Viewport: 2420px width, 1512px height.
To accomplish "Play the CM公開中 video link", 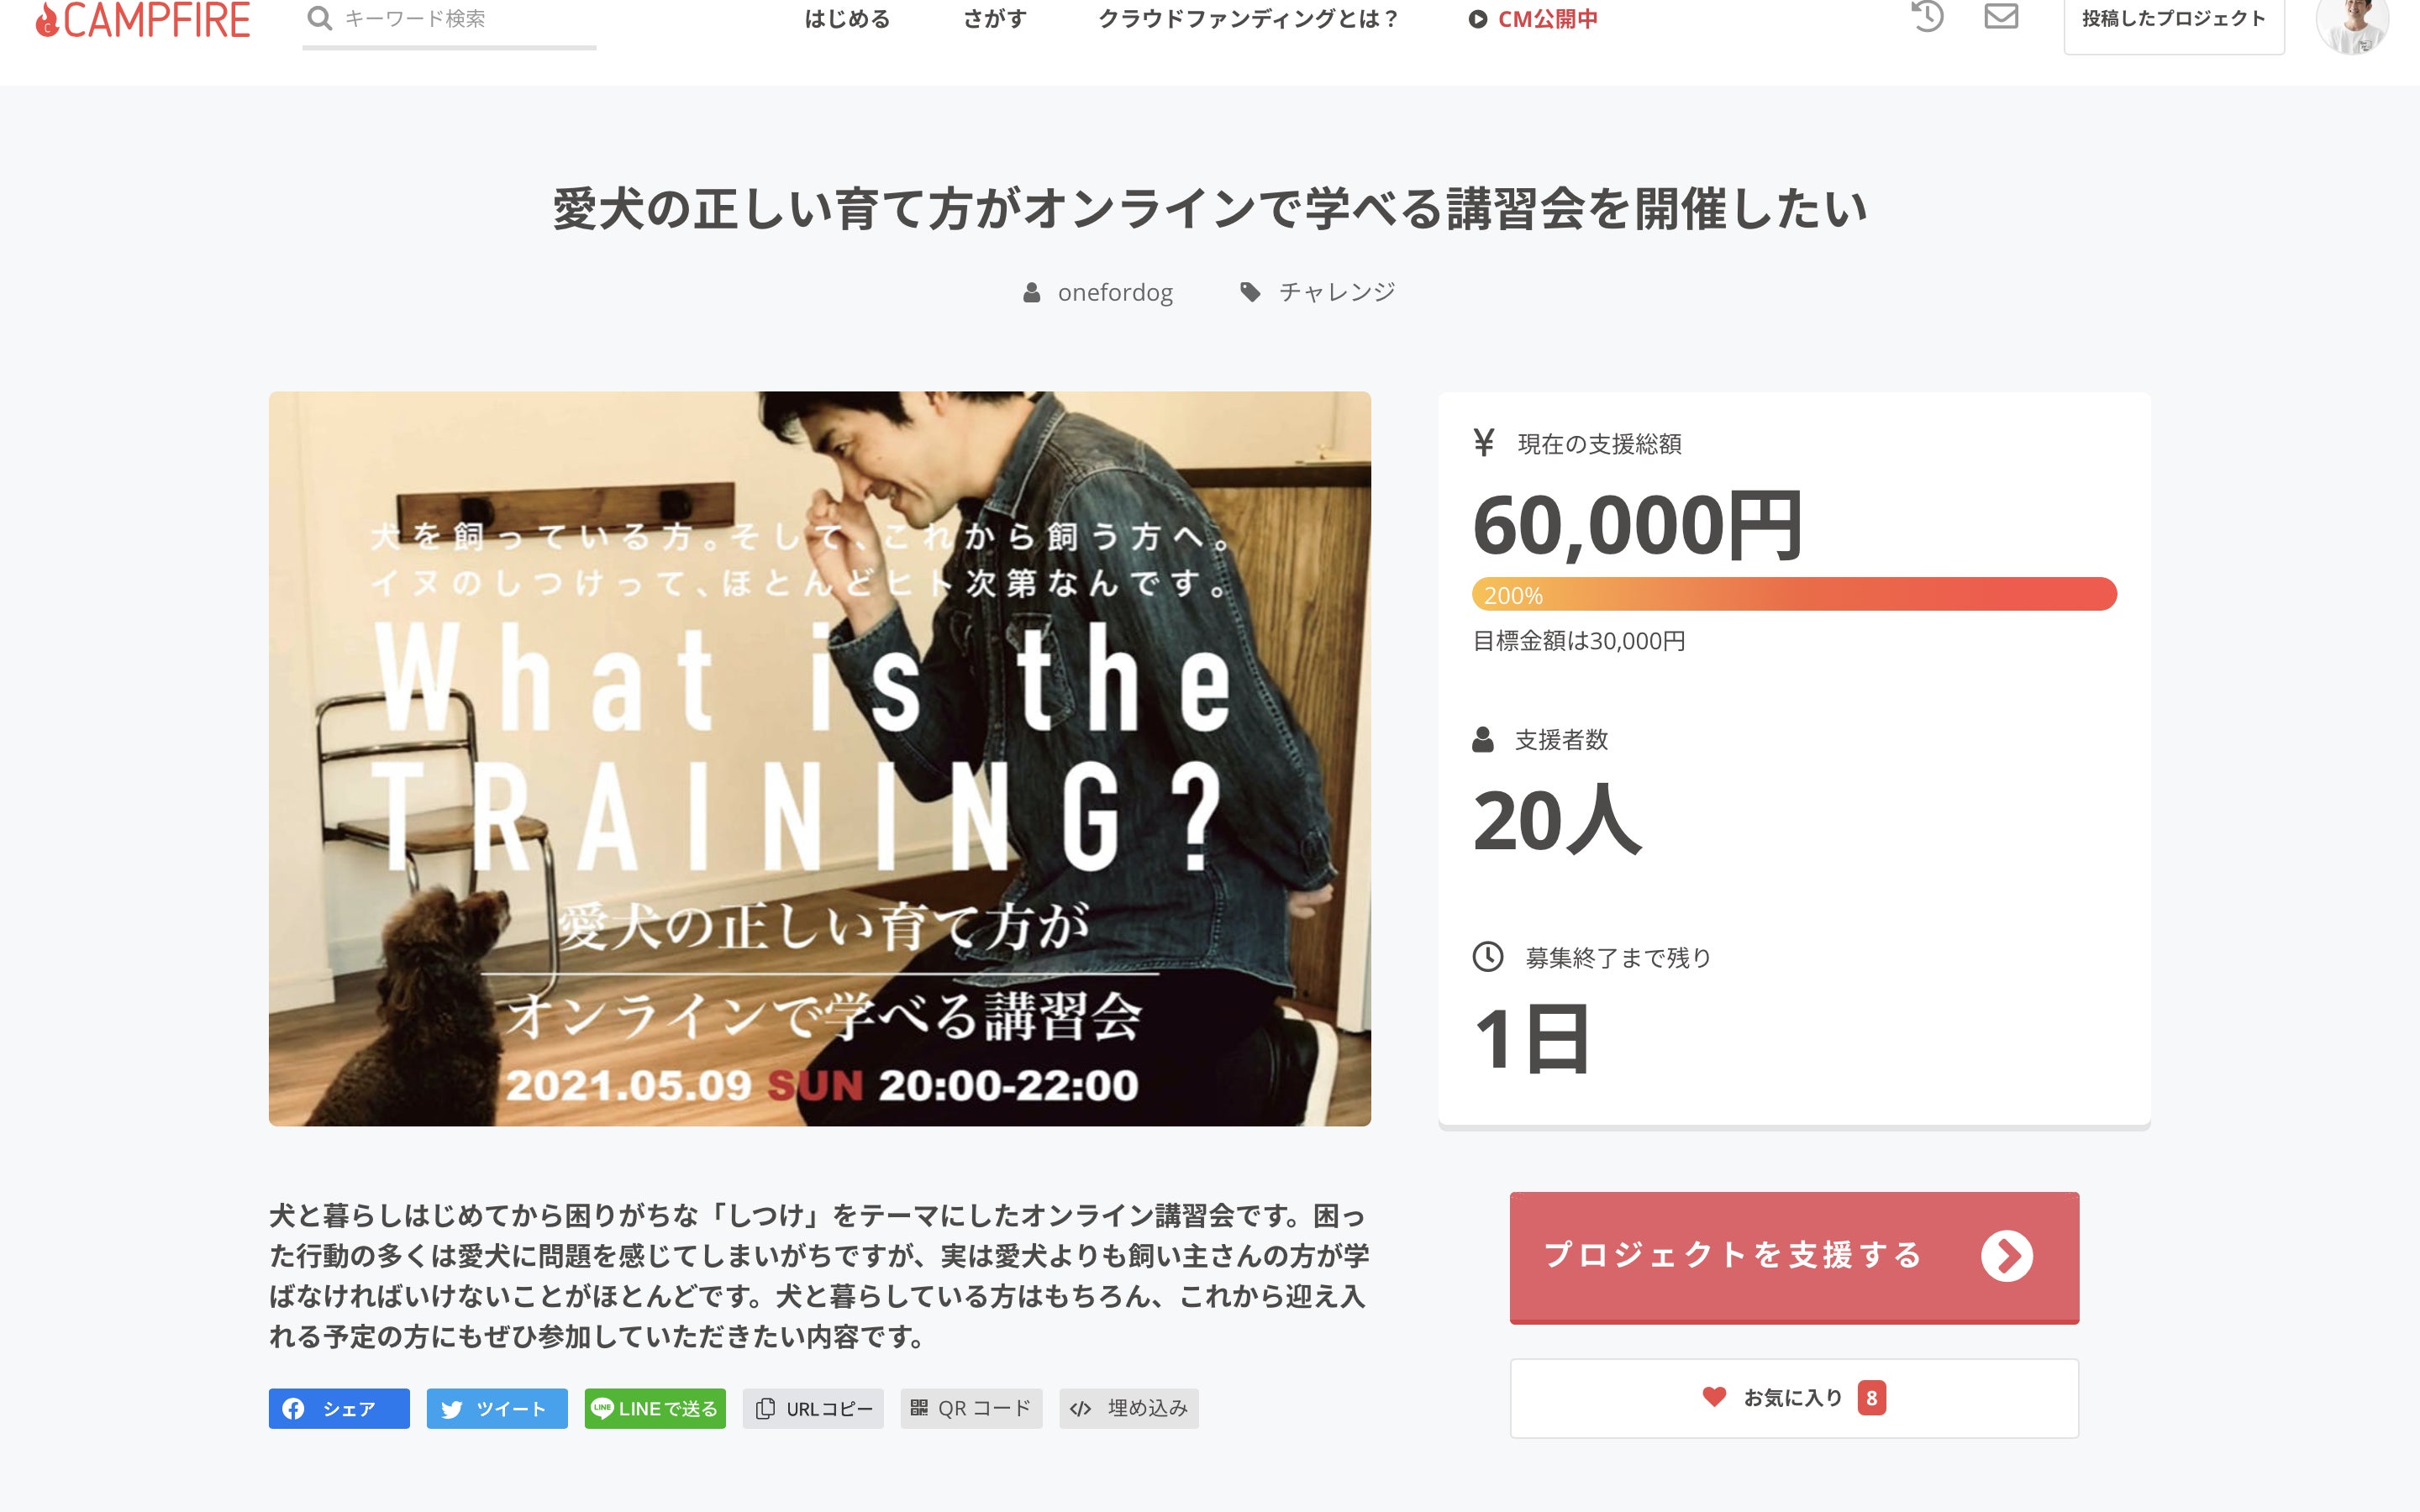I will tap(1532, 19).
